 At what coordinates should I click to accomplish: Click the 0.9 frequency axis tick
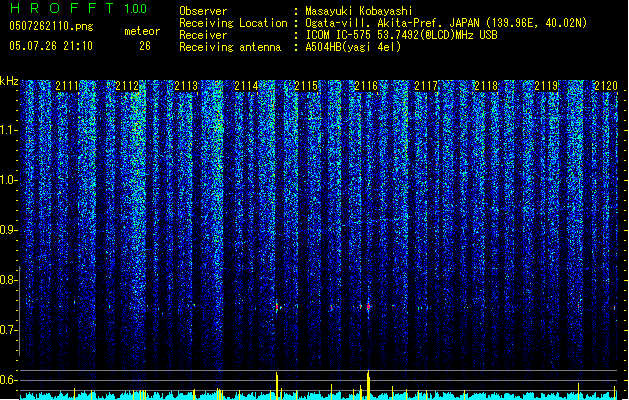tap(9, 230)
